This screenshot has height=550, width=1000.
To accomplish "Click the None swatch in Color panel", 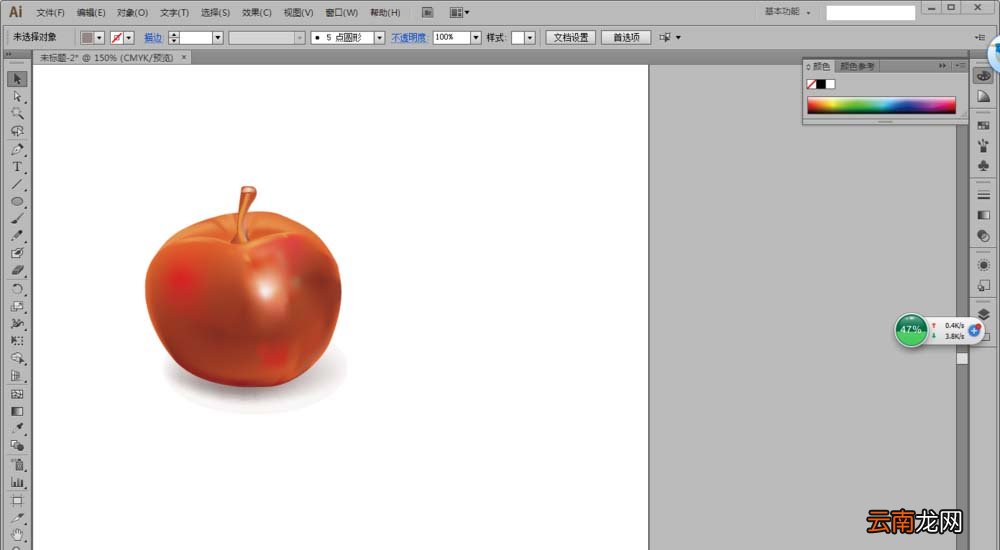I will [811, 84].
